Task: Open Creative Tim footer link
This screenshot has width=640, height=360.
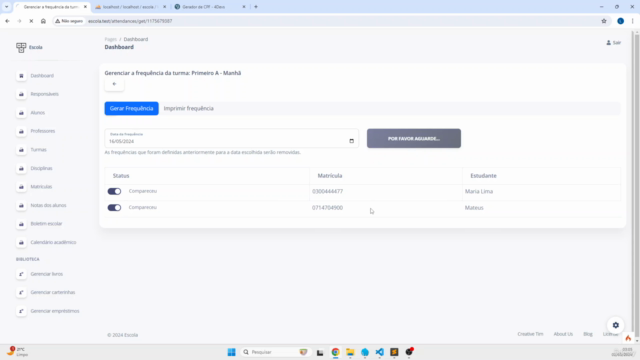Action: tap(530, 334)
